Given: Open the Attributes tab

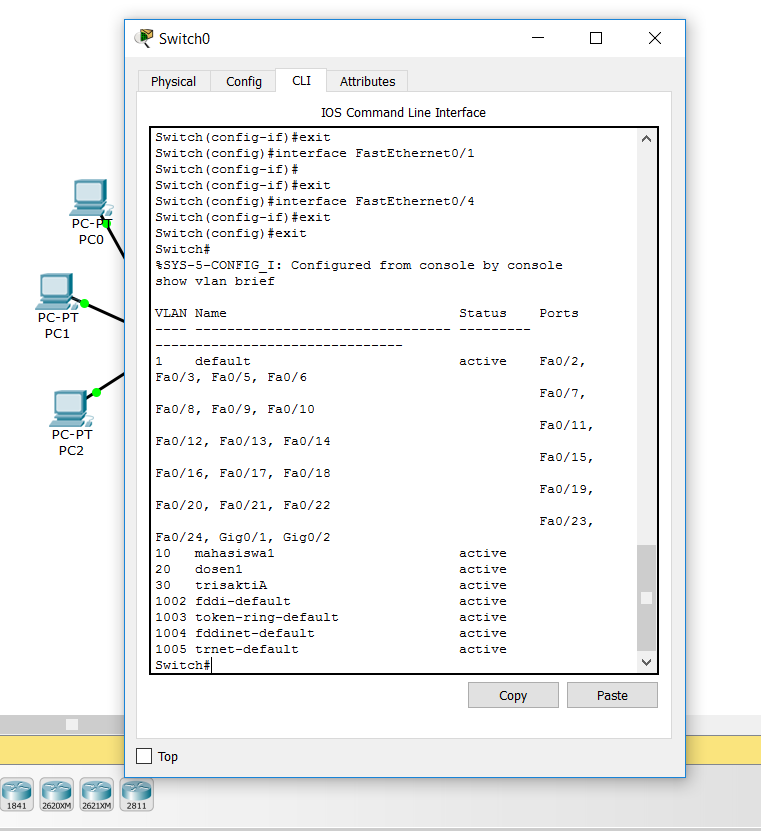Looking at the screenshot, I should [367, 82].
